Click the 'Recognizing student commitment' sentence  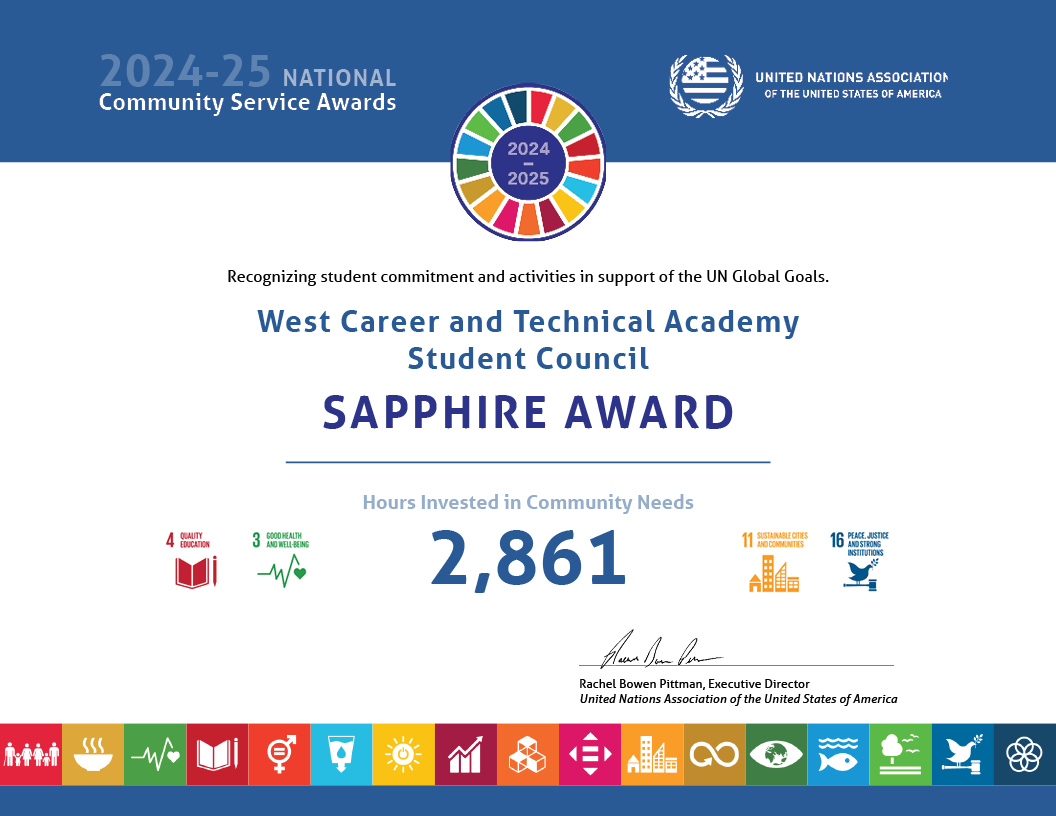click(x=528, y=277)
